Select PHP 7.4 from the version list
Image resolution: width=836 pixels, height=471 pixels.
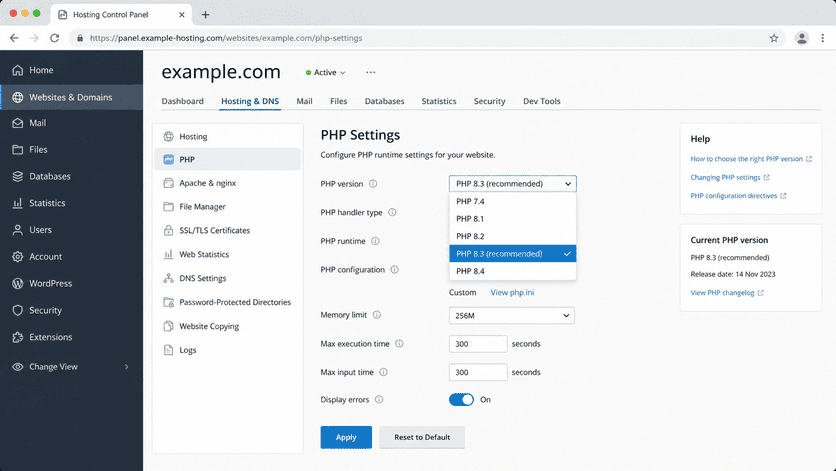[x=512, y=201]
